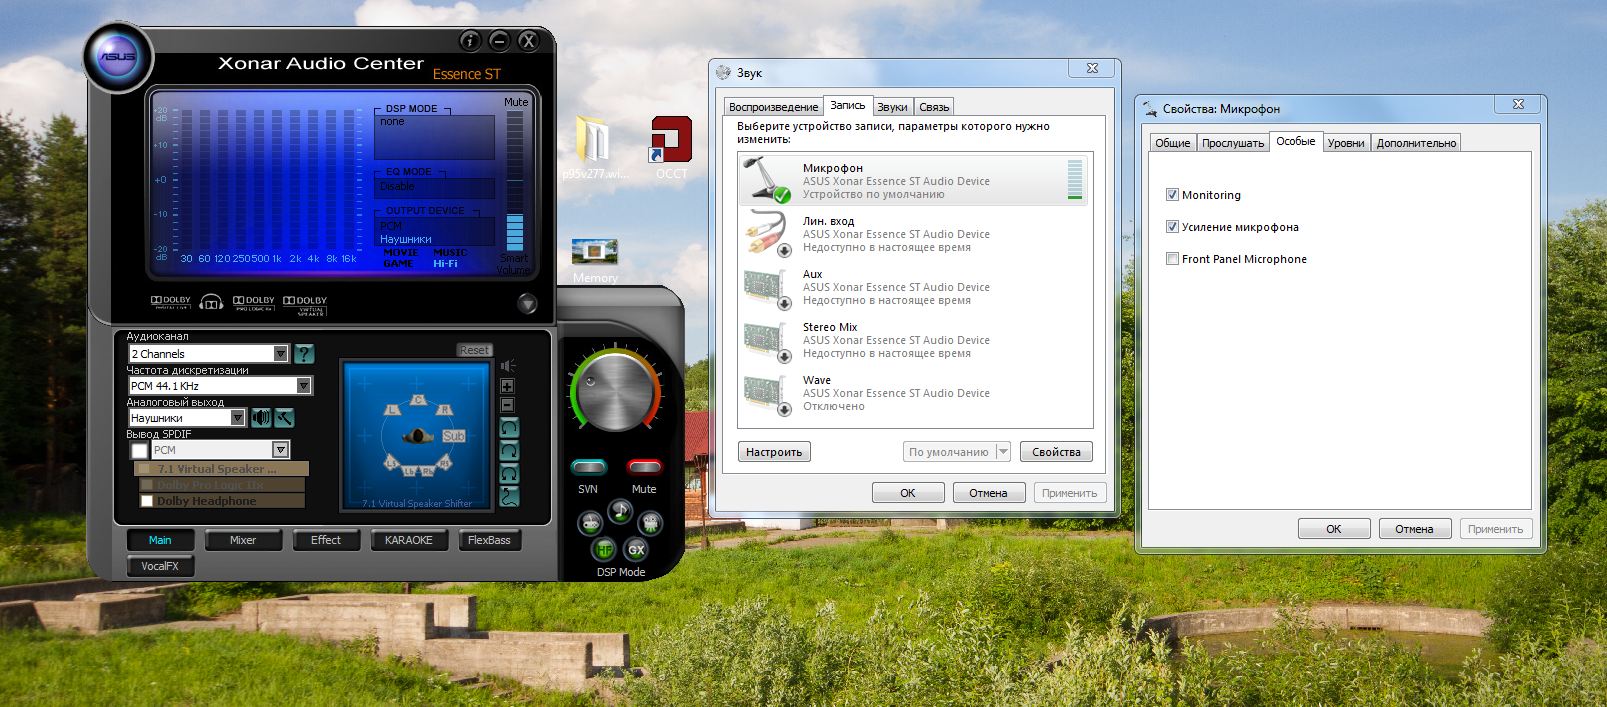
Task: Open the Связь tab
Action: (934, 107)
